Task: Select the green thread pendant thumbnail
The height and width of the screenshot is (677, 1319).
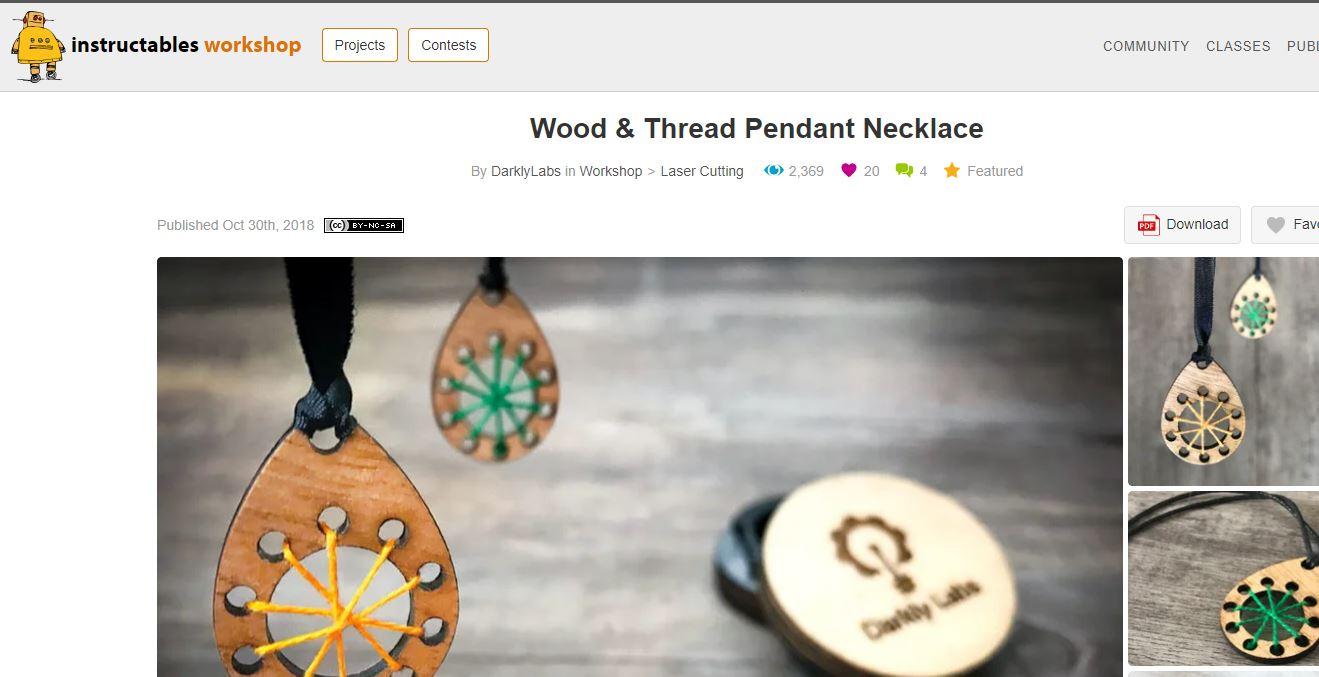Action: click(x=1223, y=578)
